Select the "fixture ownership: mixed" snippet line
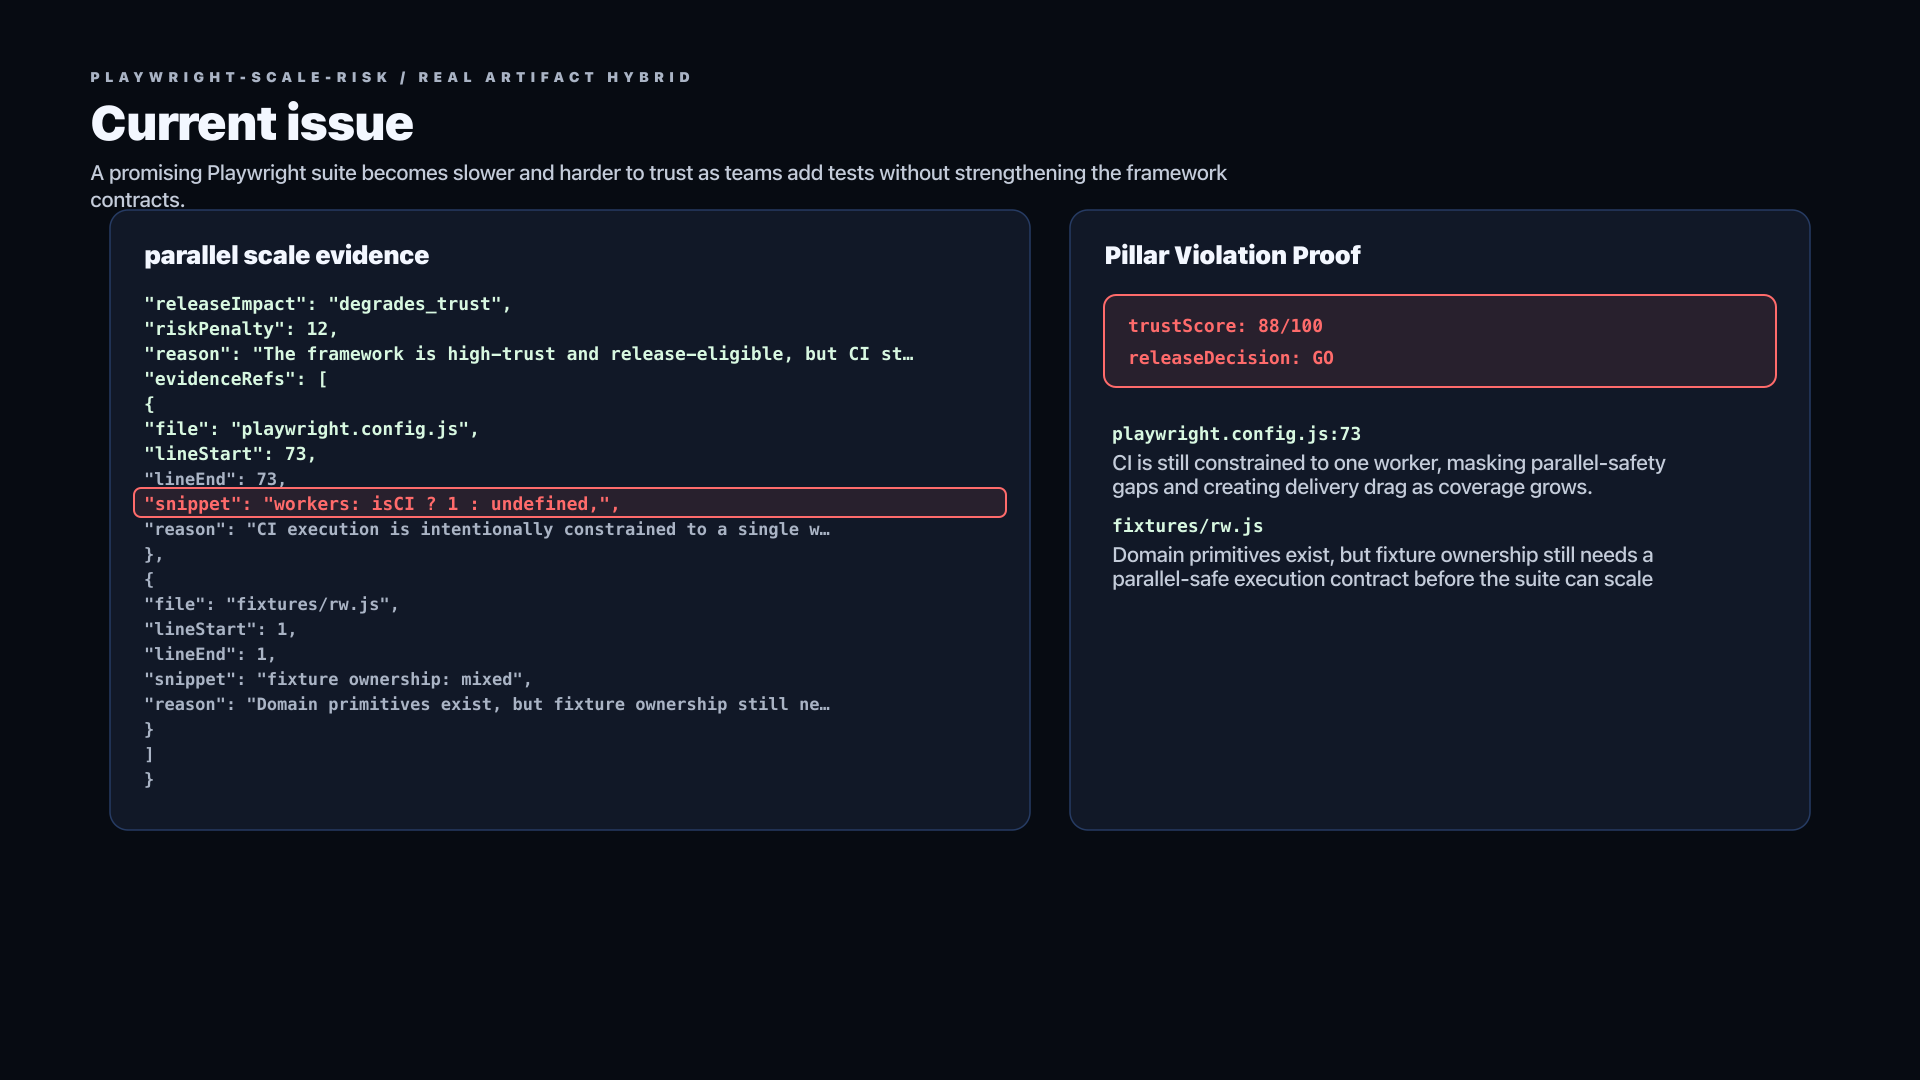The height and width of the screenshot is (1080, 1920). coord(338,679)
